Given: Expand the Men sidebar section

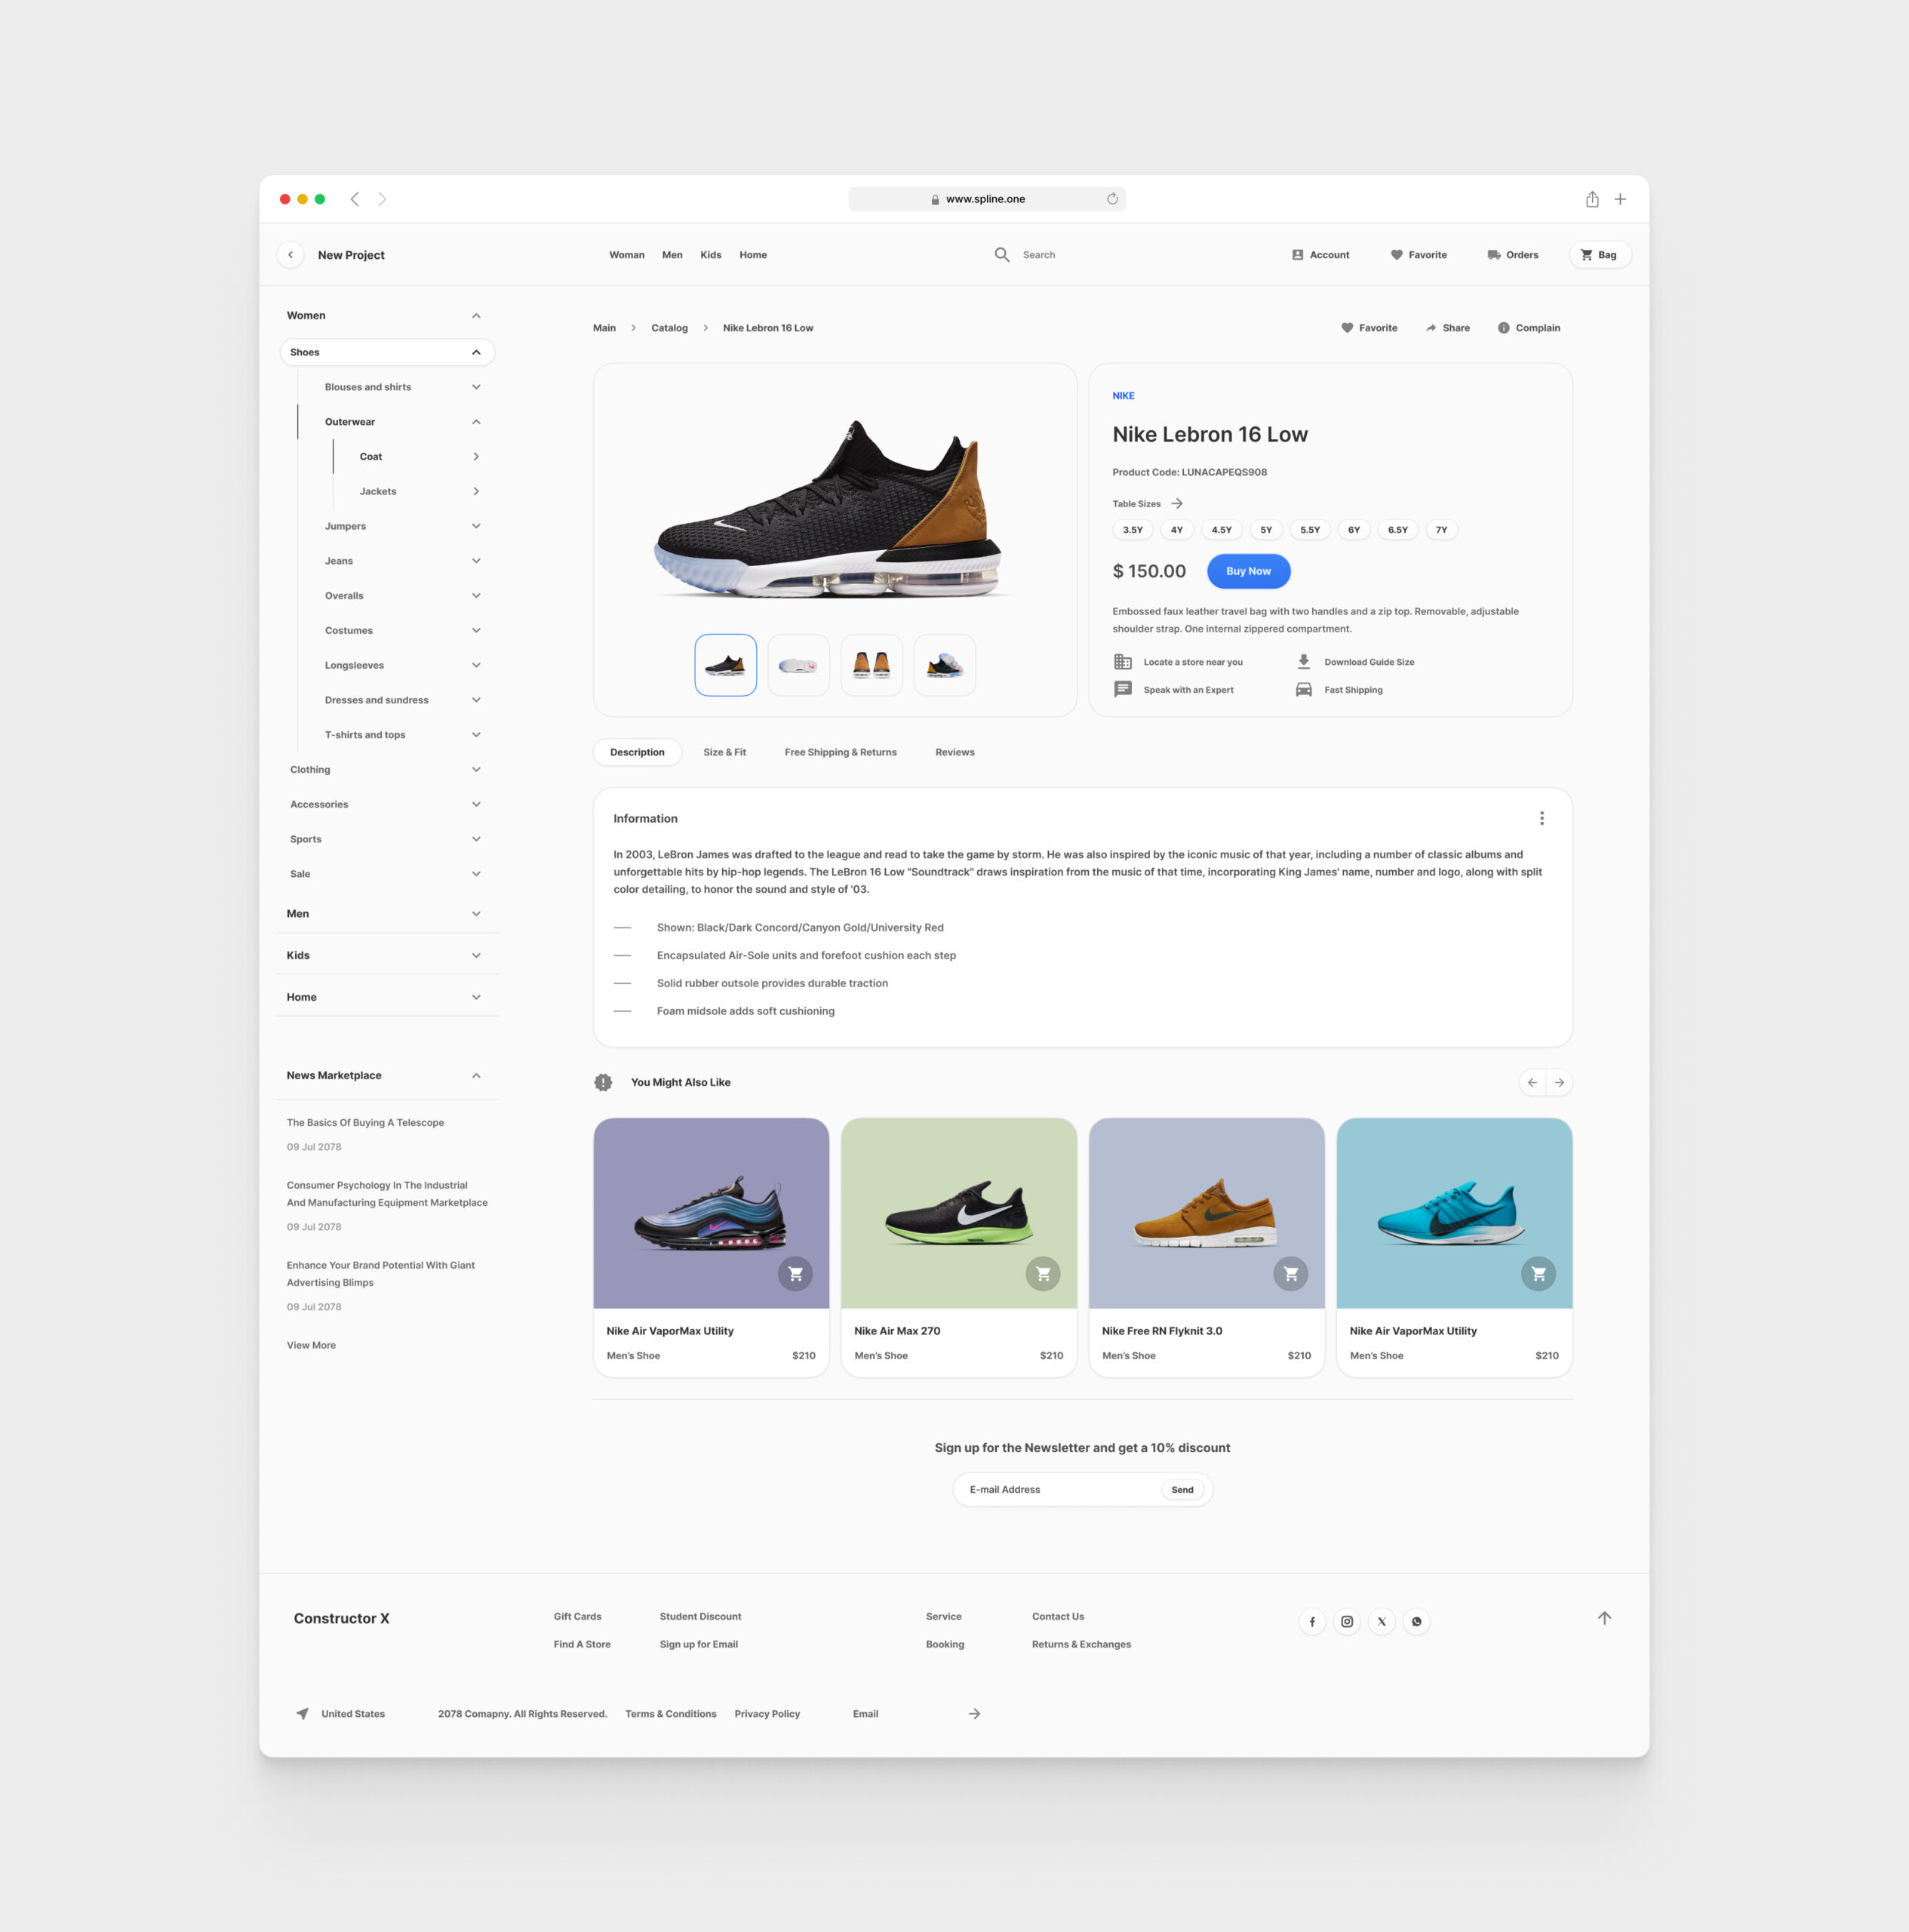Looking at the screenshot, I should click(x=476, y=914).
